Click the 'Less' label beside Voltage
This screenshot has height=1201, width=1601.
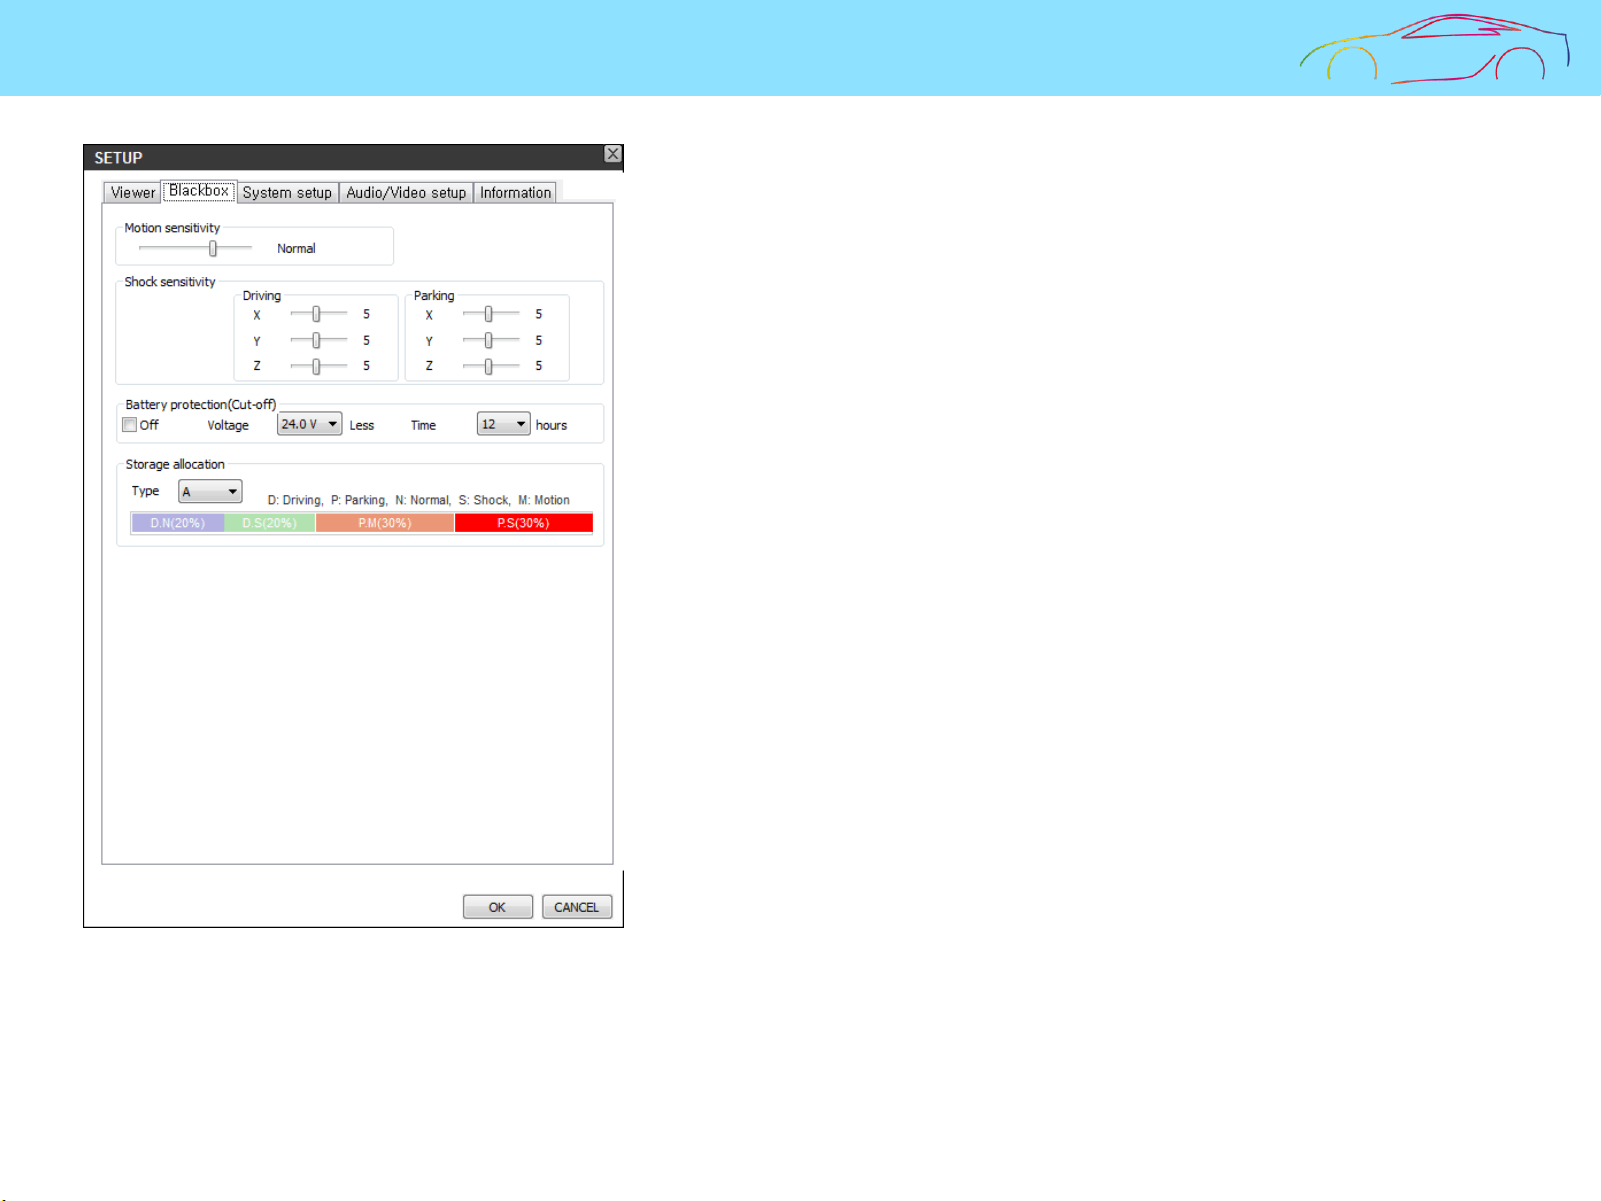point(362,425)
